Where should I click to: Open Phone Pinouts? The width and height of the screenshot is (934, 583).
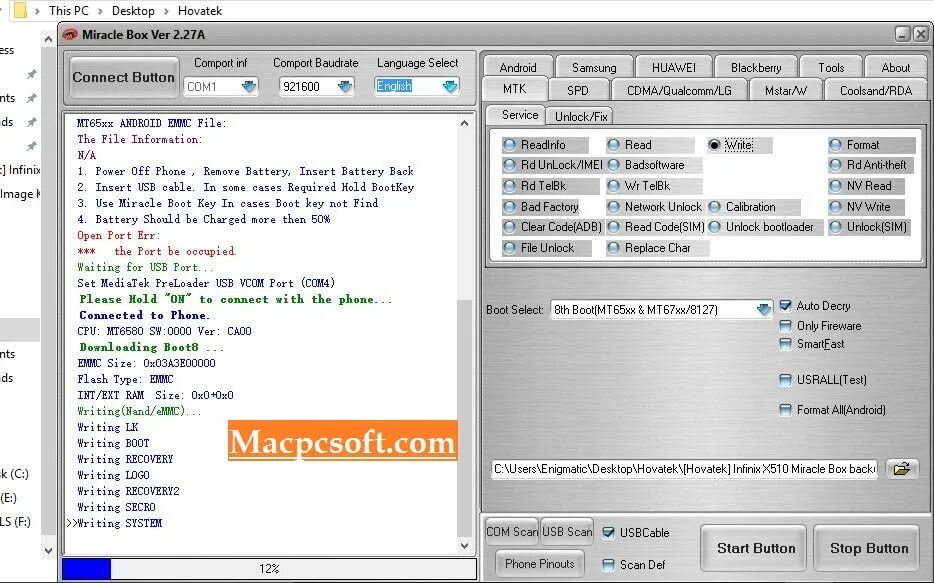[x=540, y=563]
